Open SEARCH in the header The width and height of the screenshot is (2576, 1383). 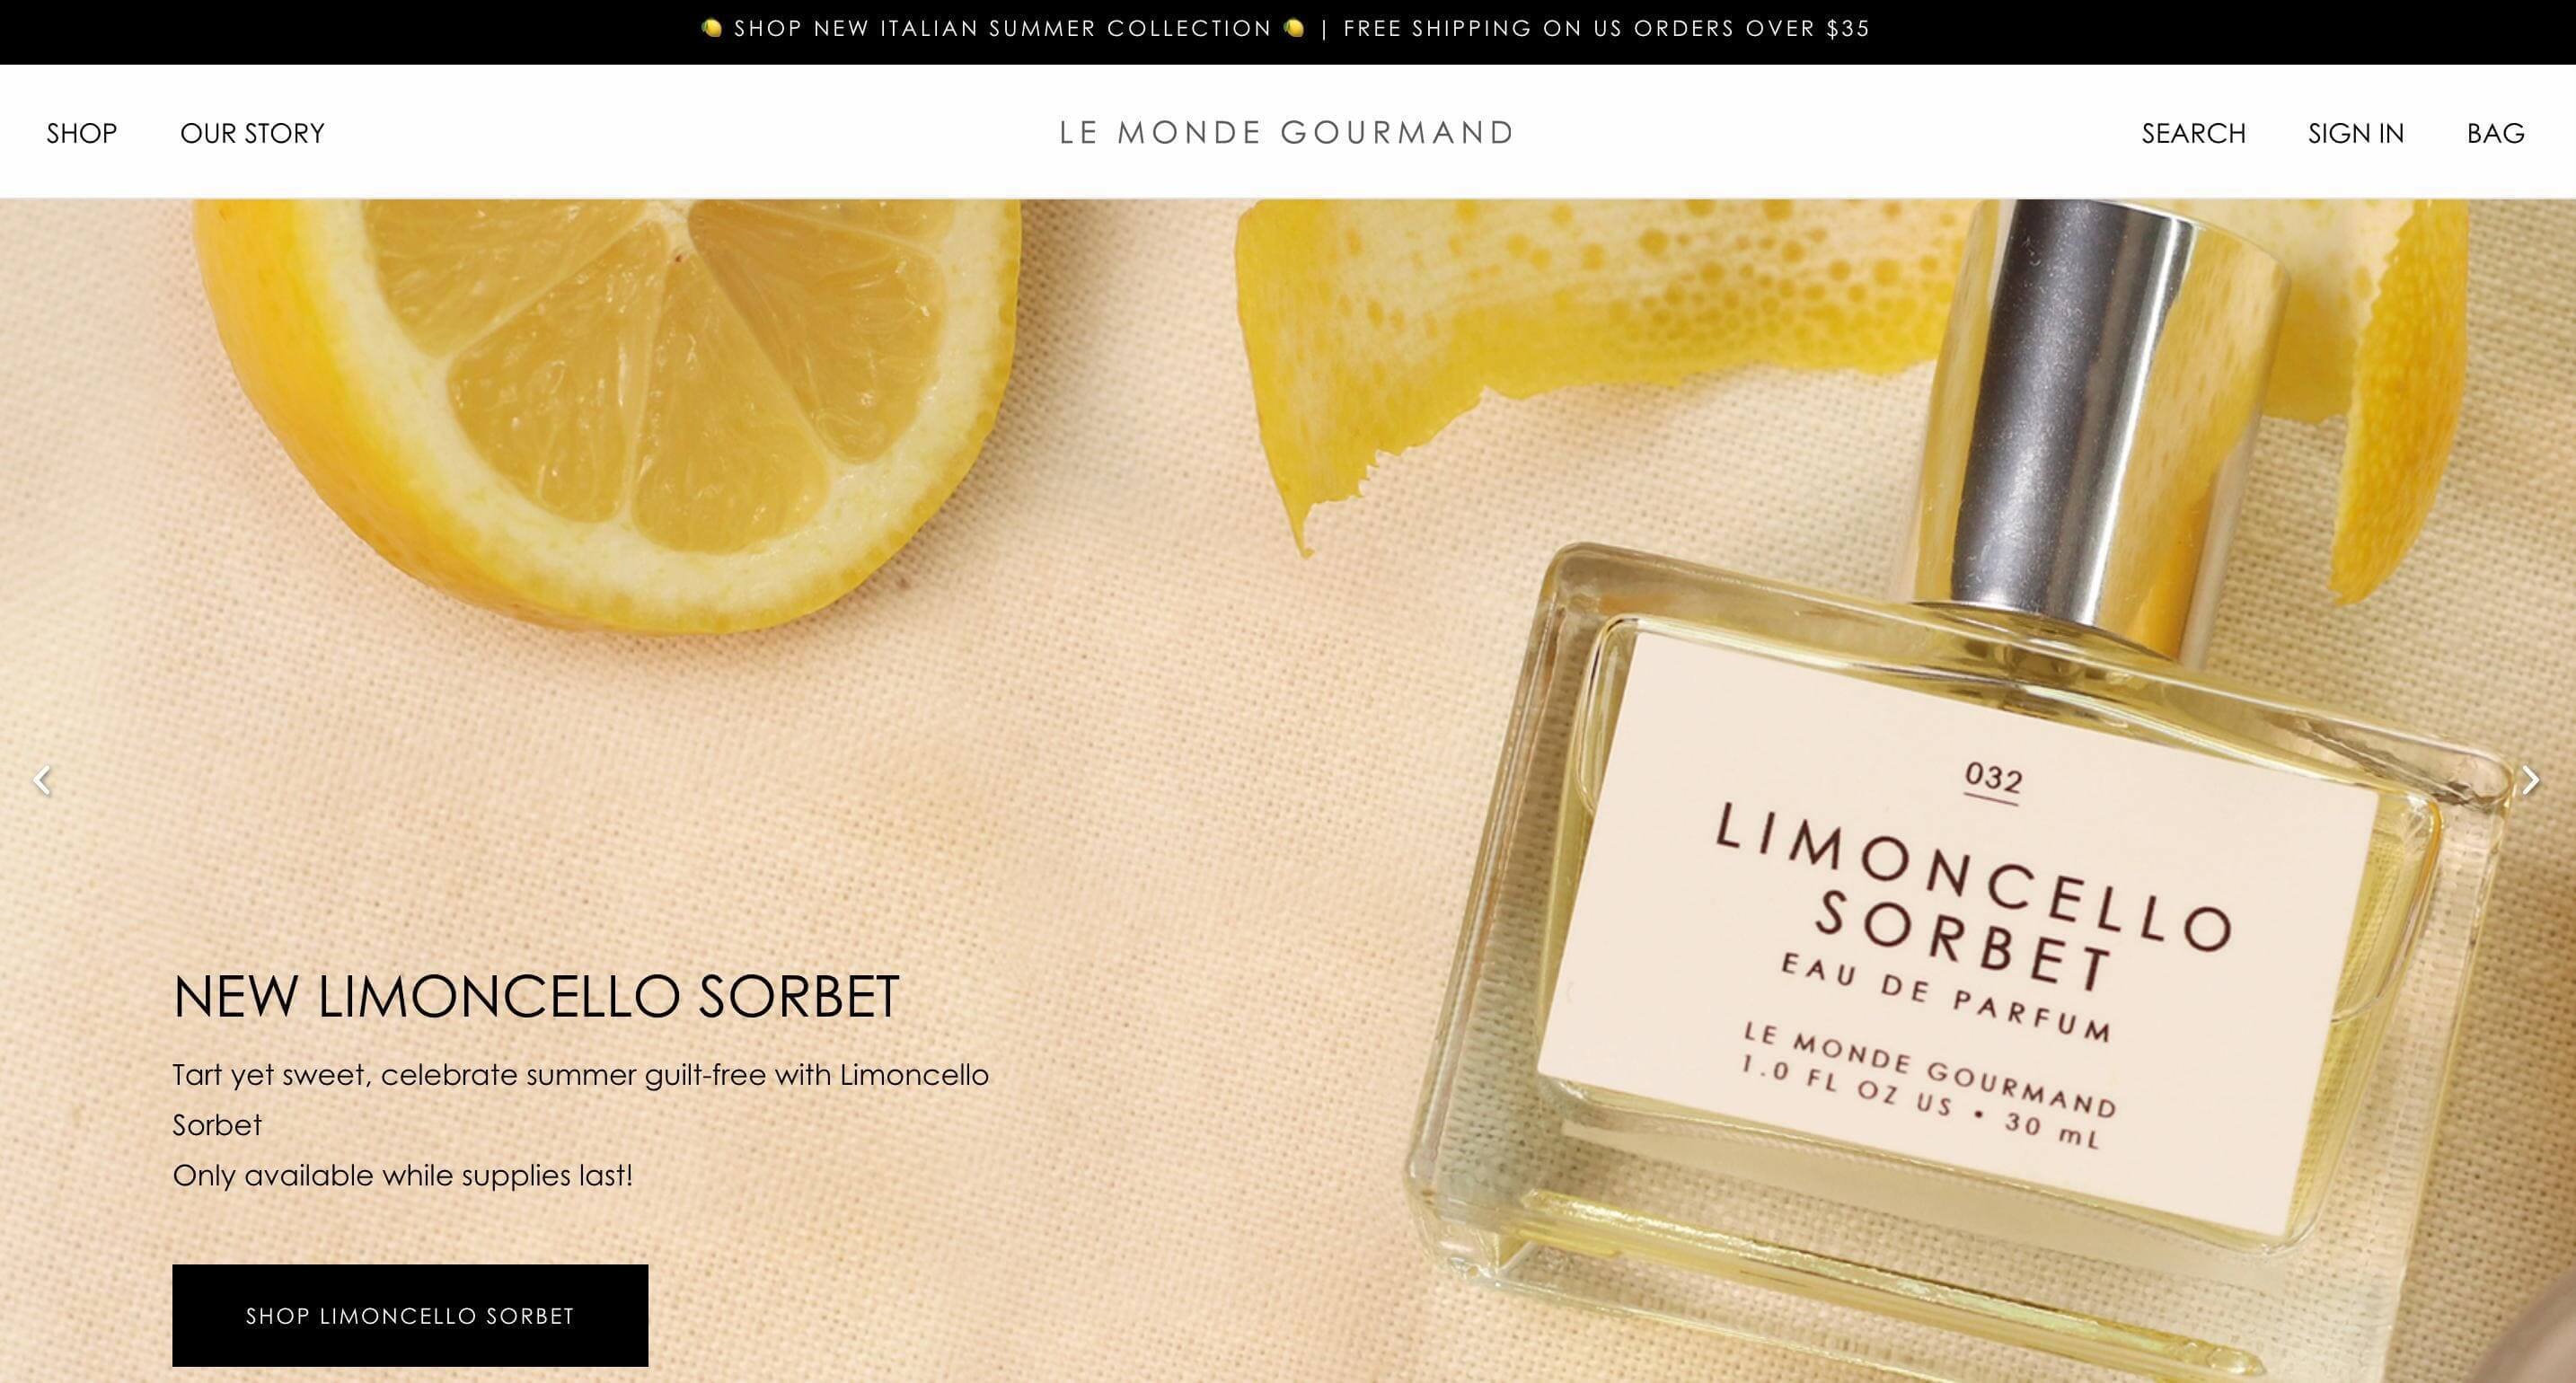click(x=2193, y=133)
